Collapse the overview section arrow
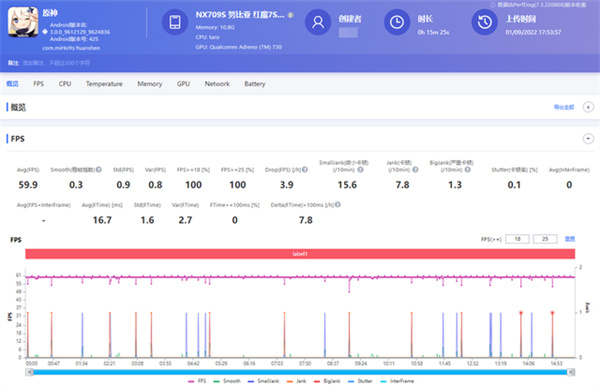600x386 pixels. click(588, 107)
